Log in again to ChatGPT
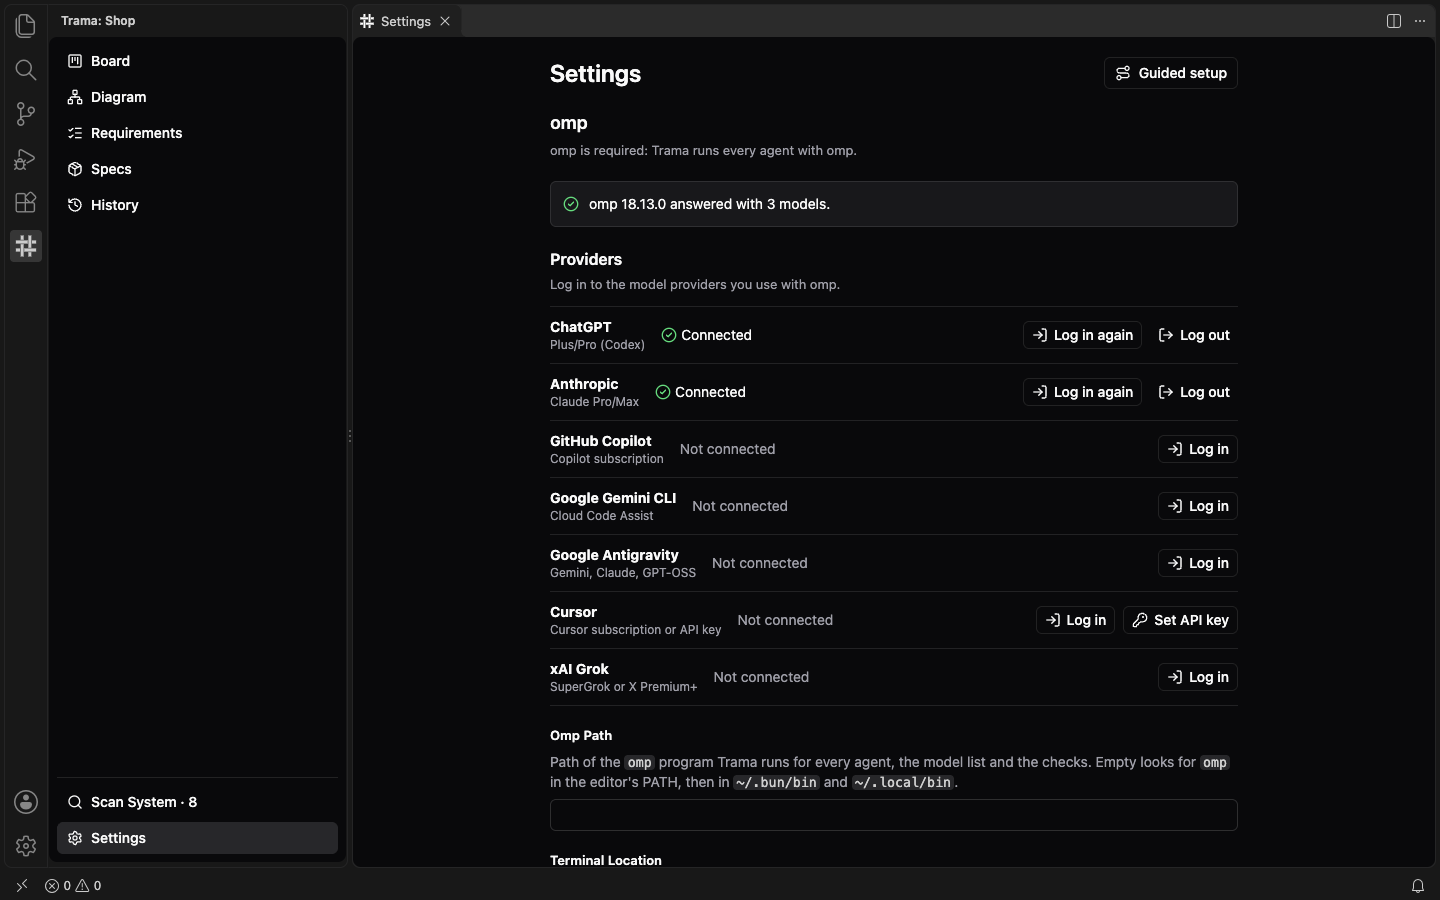Image resolution: width=1440 pixels, height=900 pixels. 1082,335
